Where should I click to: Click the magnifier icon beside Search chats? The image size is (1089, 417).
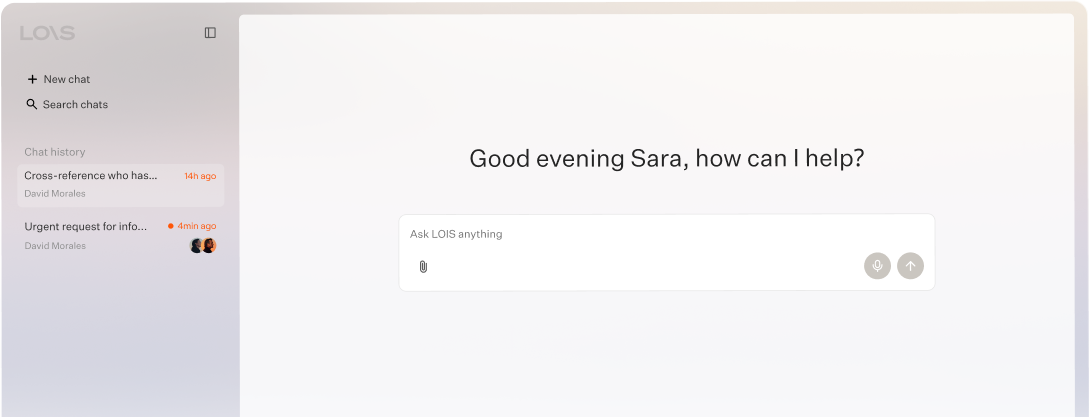(32, 104)
